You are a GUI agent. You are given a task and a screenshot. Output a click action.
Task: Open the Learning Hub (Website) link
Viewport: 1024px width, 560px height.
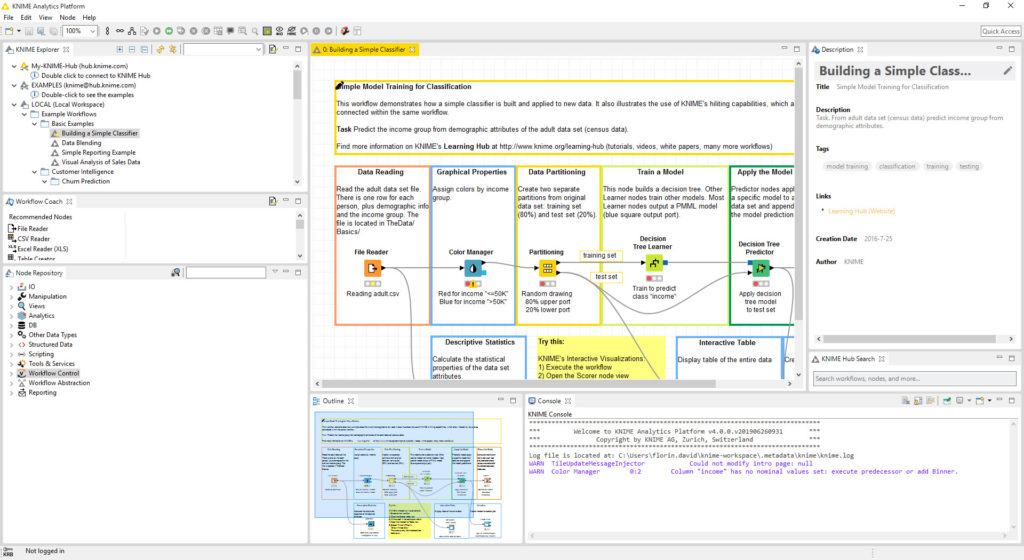(861, 211)
